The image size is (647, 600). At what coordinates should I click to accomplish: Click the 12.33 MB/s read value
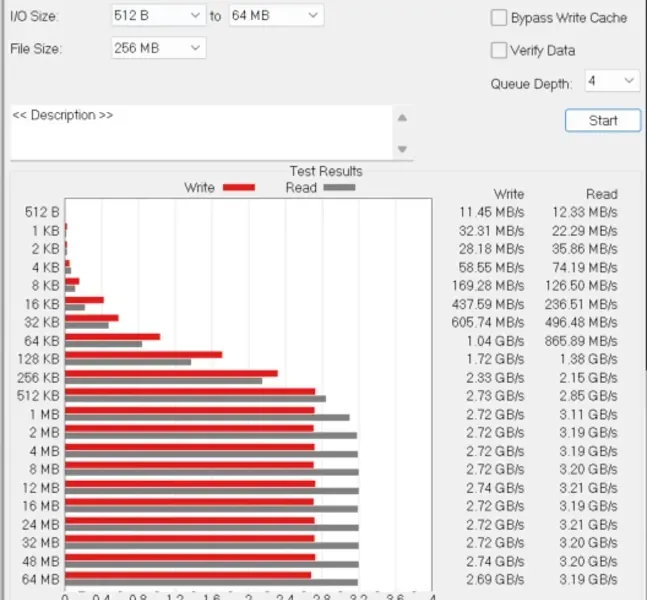tap(585, 212)
